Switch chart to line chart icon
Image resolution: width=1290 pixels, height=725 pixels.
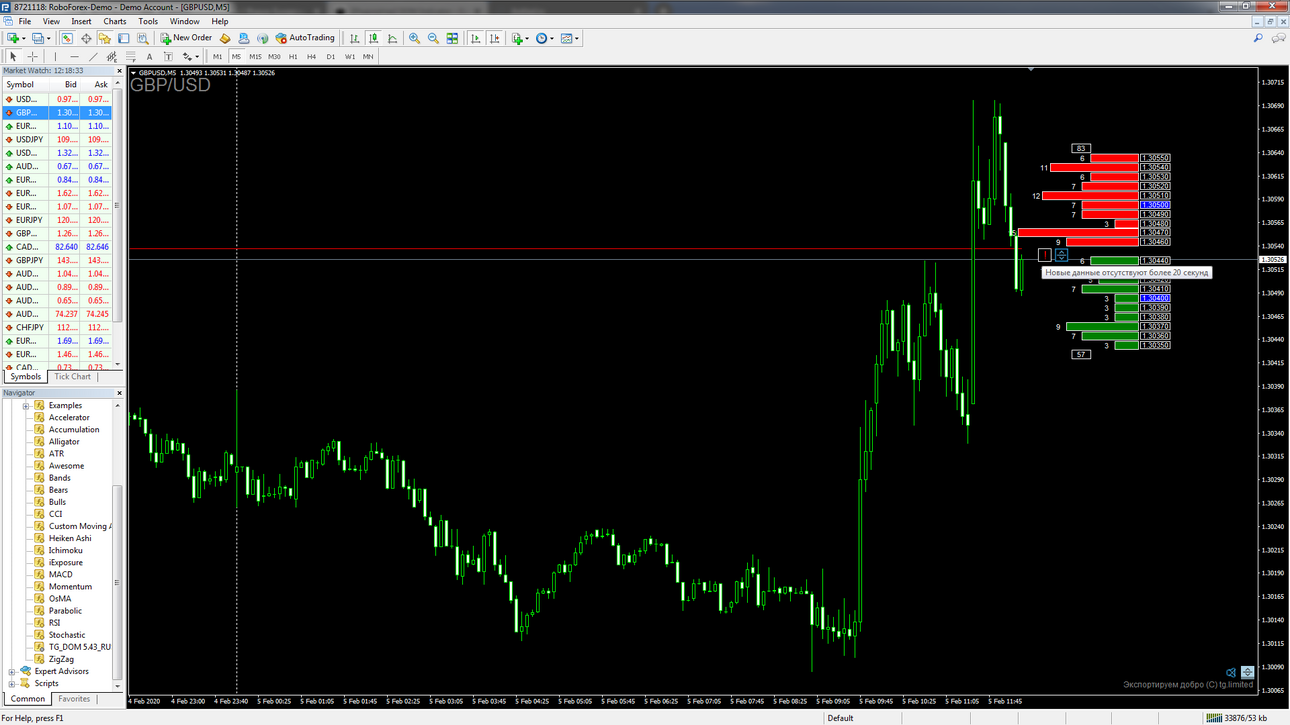click(392, 38)
